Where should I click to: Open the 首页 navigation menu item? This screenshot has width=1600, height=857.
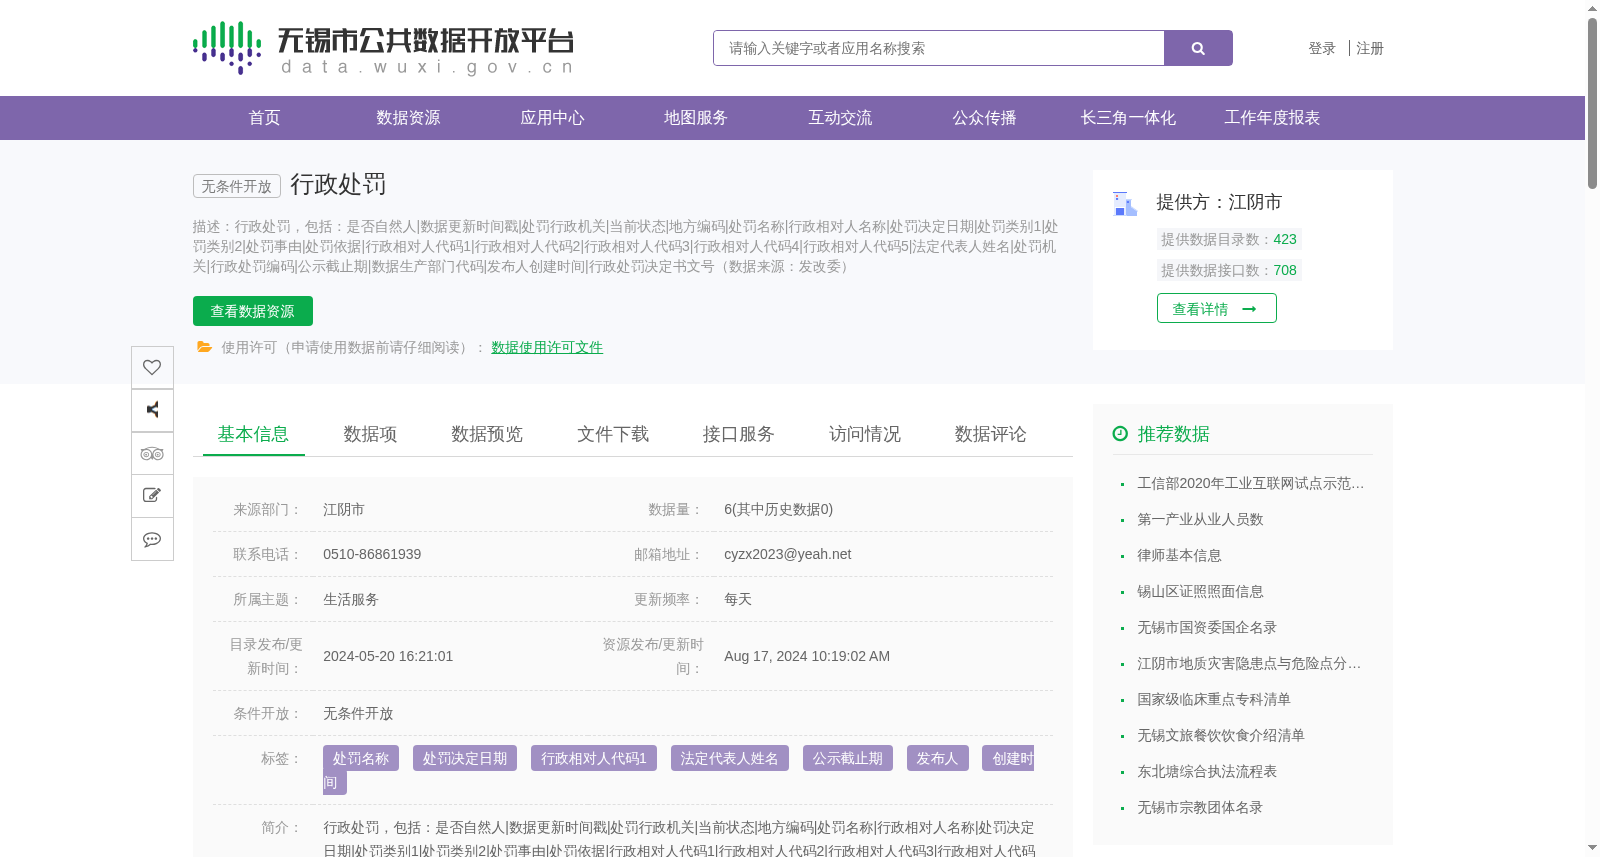click(x=264, y=118)
